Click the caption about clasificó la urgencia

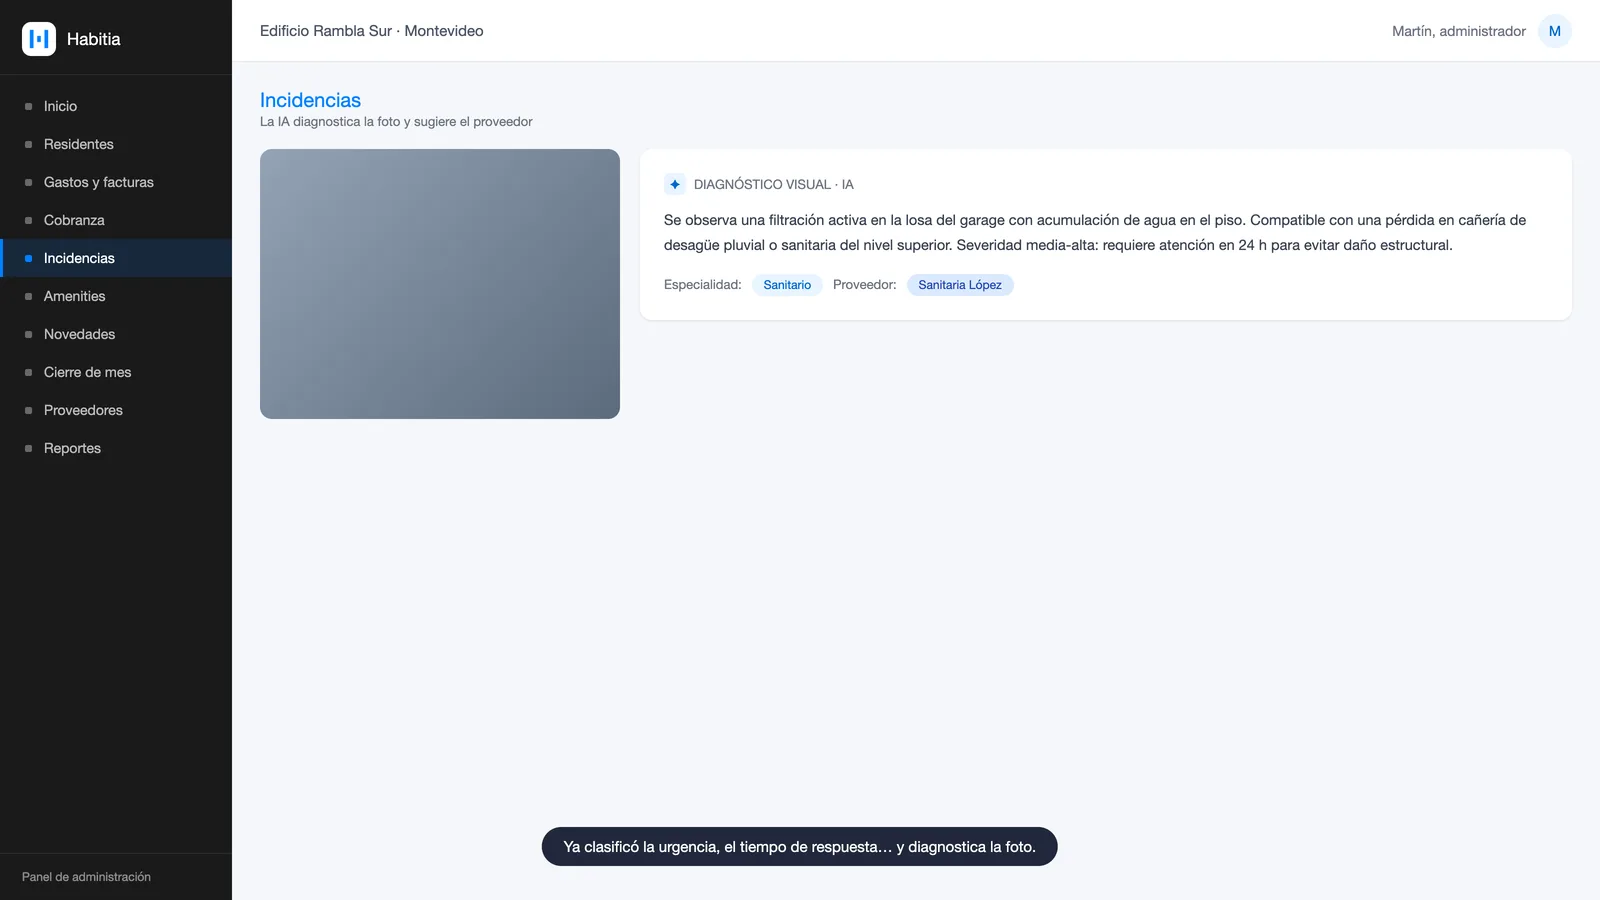[x=800, y=847]
